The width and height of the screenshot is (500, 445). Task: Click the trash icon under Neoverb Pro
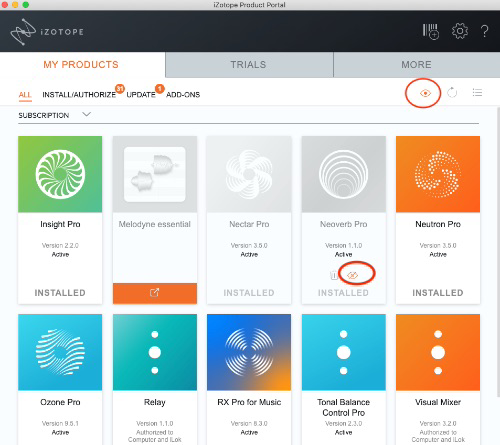(x=333, y=275)
